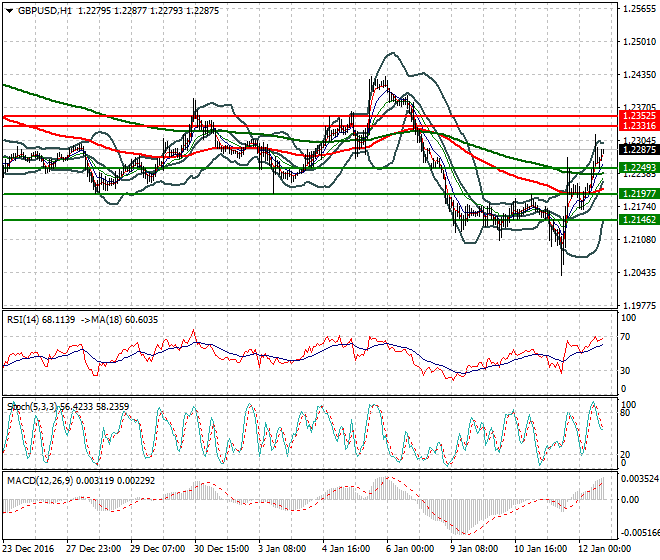Select the red 1.23525 price level label
The height and width of the screenshot is (560, 660).
click(x=639, y=116)
